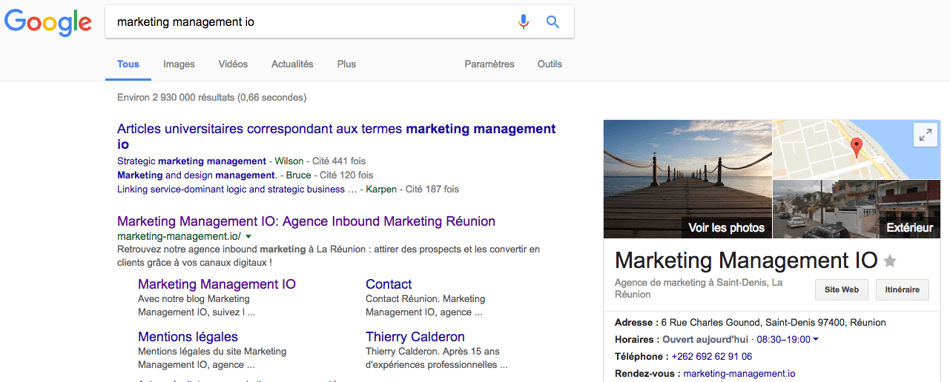Select the Tous tab
The height and width of the screenshot is (382, 950).
(128, 64)
